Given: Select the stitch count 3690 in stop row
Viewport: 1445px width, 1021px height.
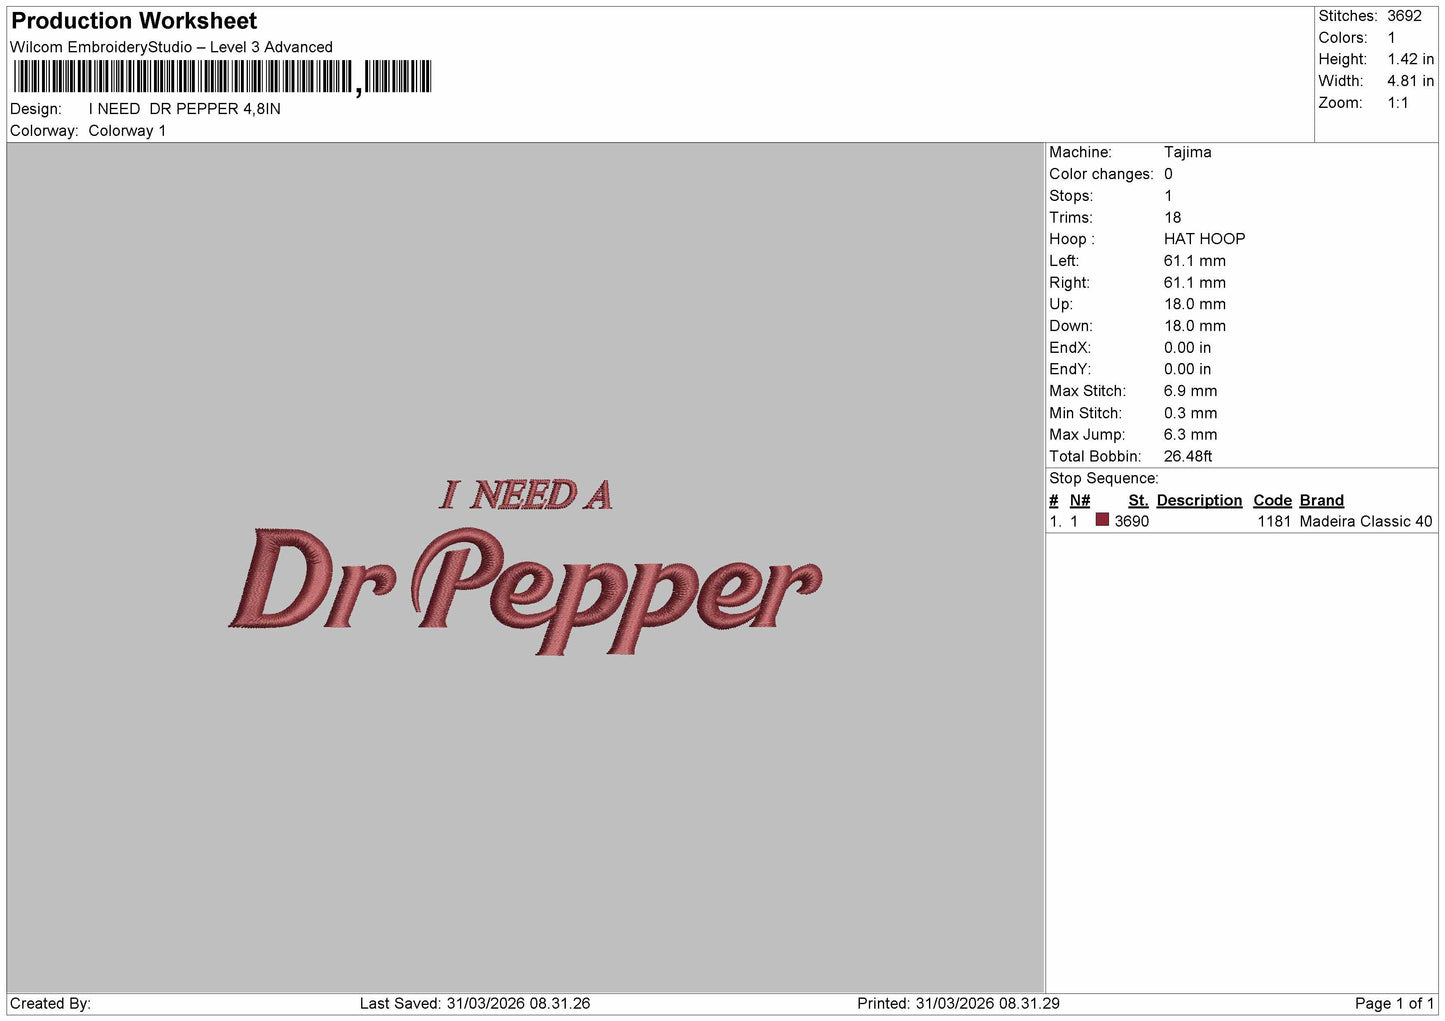Looking at the screenshot, I should pos(1131,522).
